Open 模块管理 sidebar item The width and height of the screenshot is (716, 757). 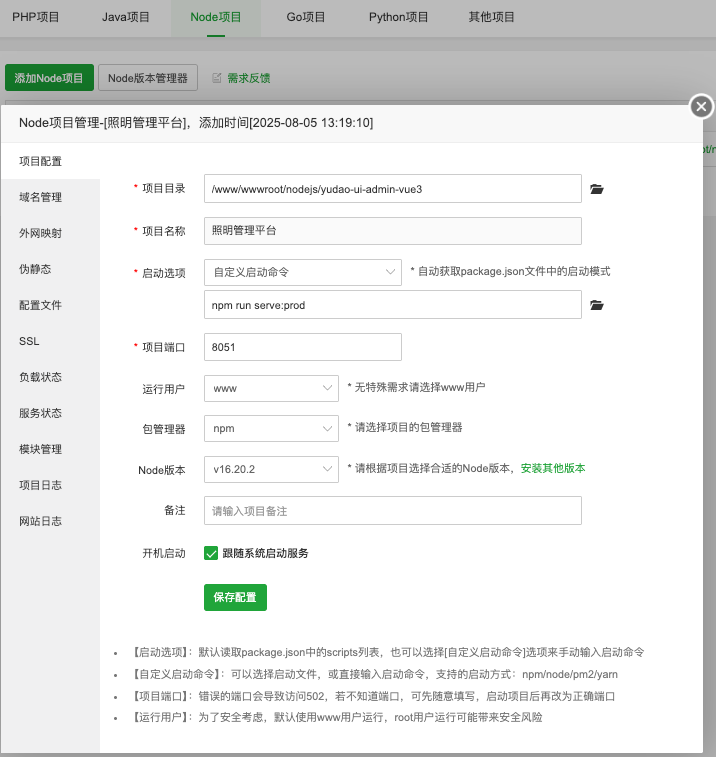[50, 449]
